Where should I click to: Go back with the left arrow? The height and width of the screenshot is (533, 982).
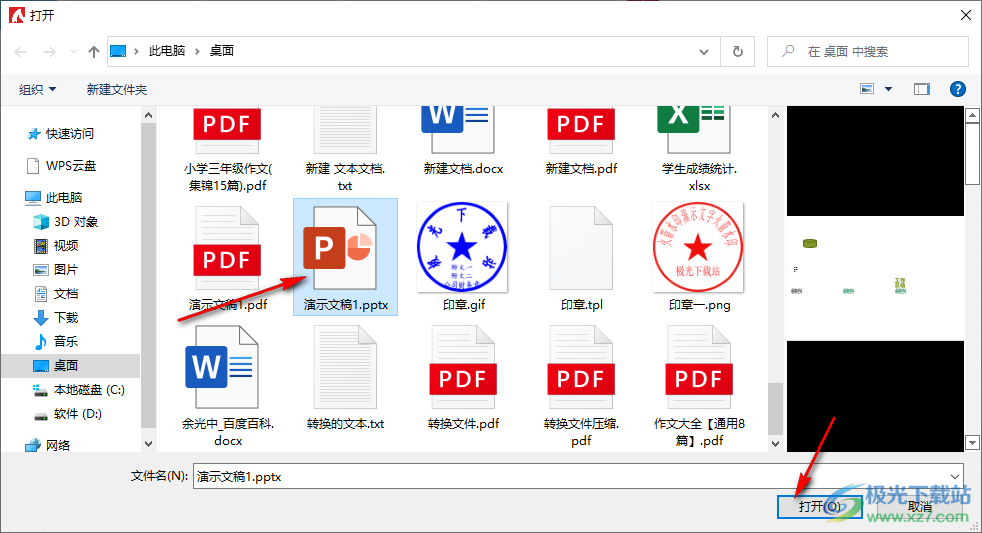coord(20,51)
